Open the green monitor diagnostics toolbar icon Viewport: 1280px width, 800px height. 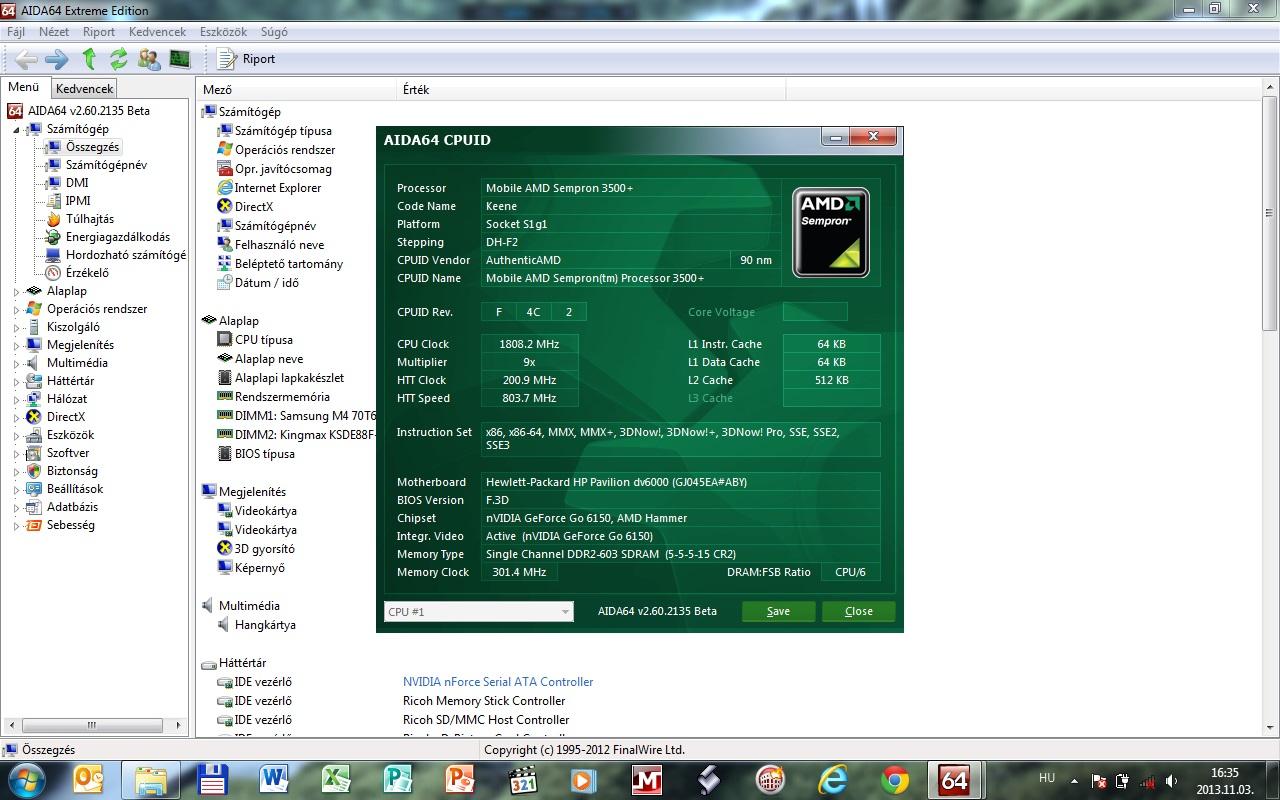coord(180,59)
